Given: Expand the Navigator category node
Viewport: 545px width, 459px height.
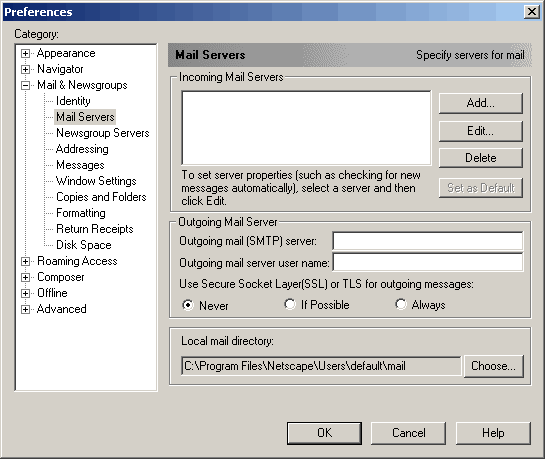Looking at the screenshot, I should tap(25, 69).
